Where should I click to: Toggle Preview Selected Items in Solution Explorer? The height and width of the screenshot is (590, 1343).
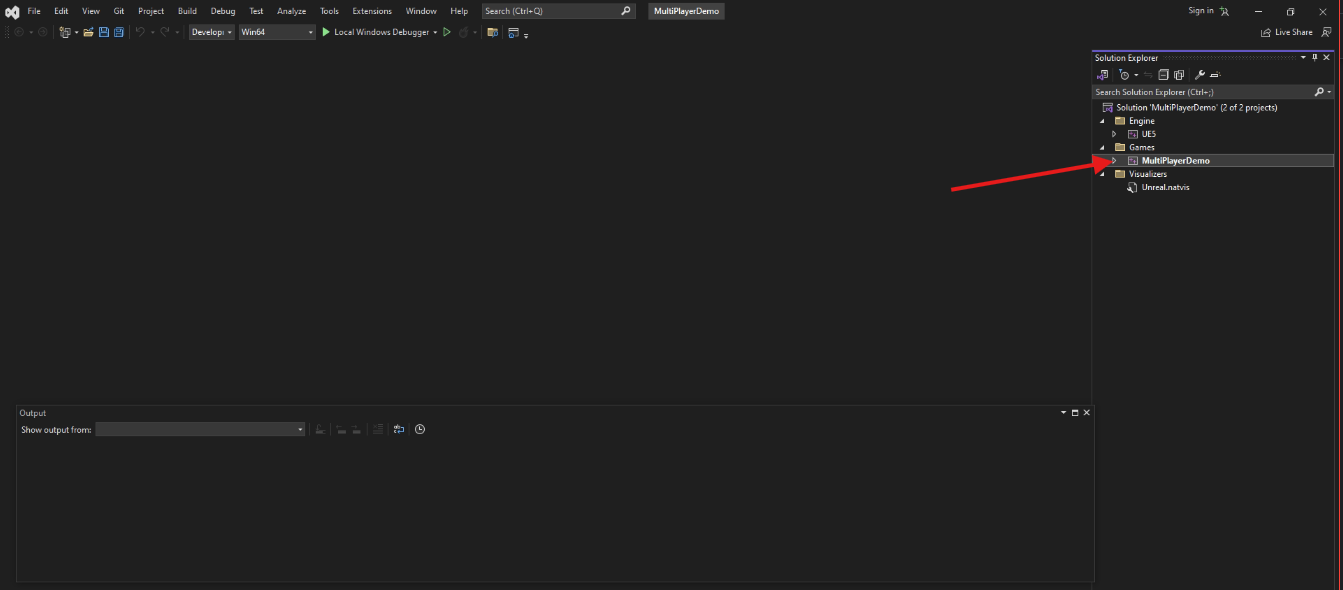tap(1214, 75)
